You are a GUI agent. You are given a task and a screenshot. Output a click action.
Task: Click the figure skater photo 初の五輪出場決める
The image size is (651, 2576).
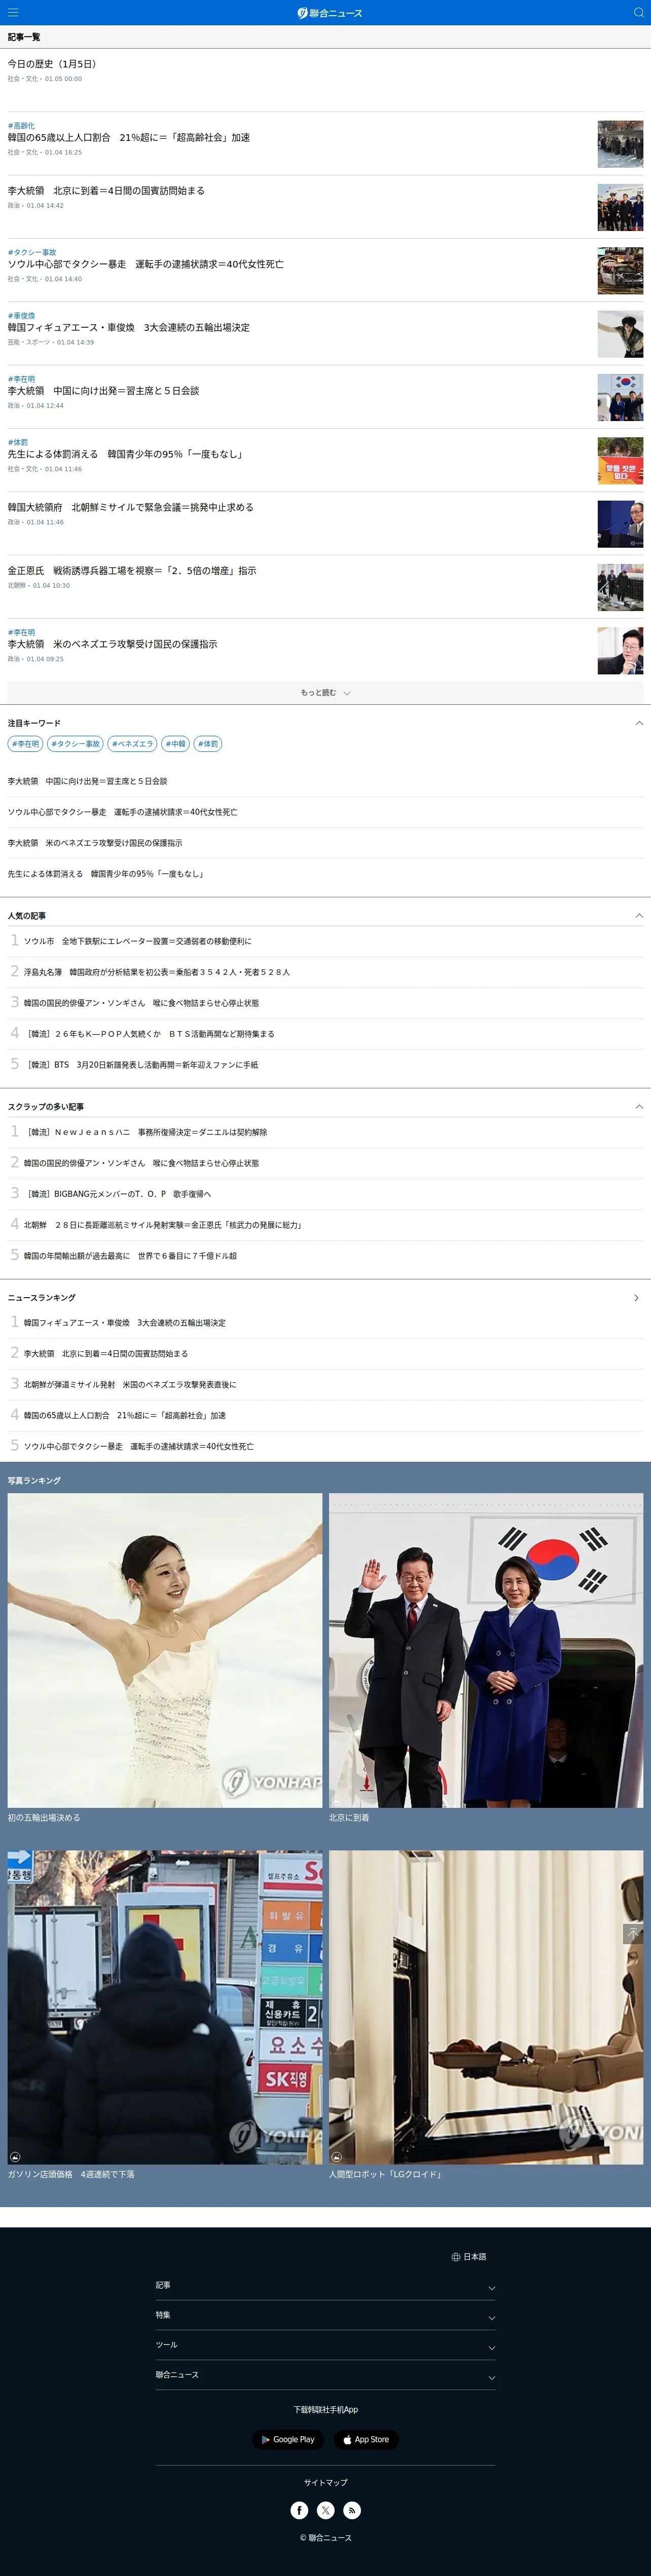click(x=165, y=1650)
